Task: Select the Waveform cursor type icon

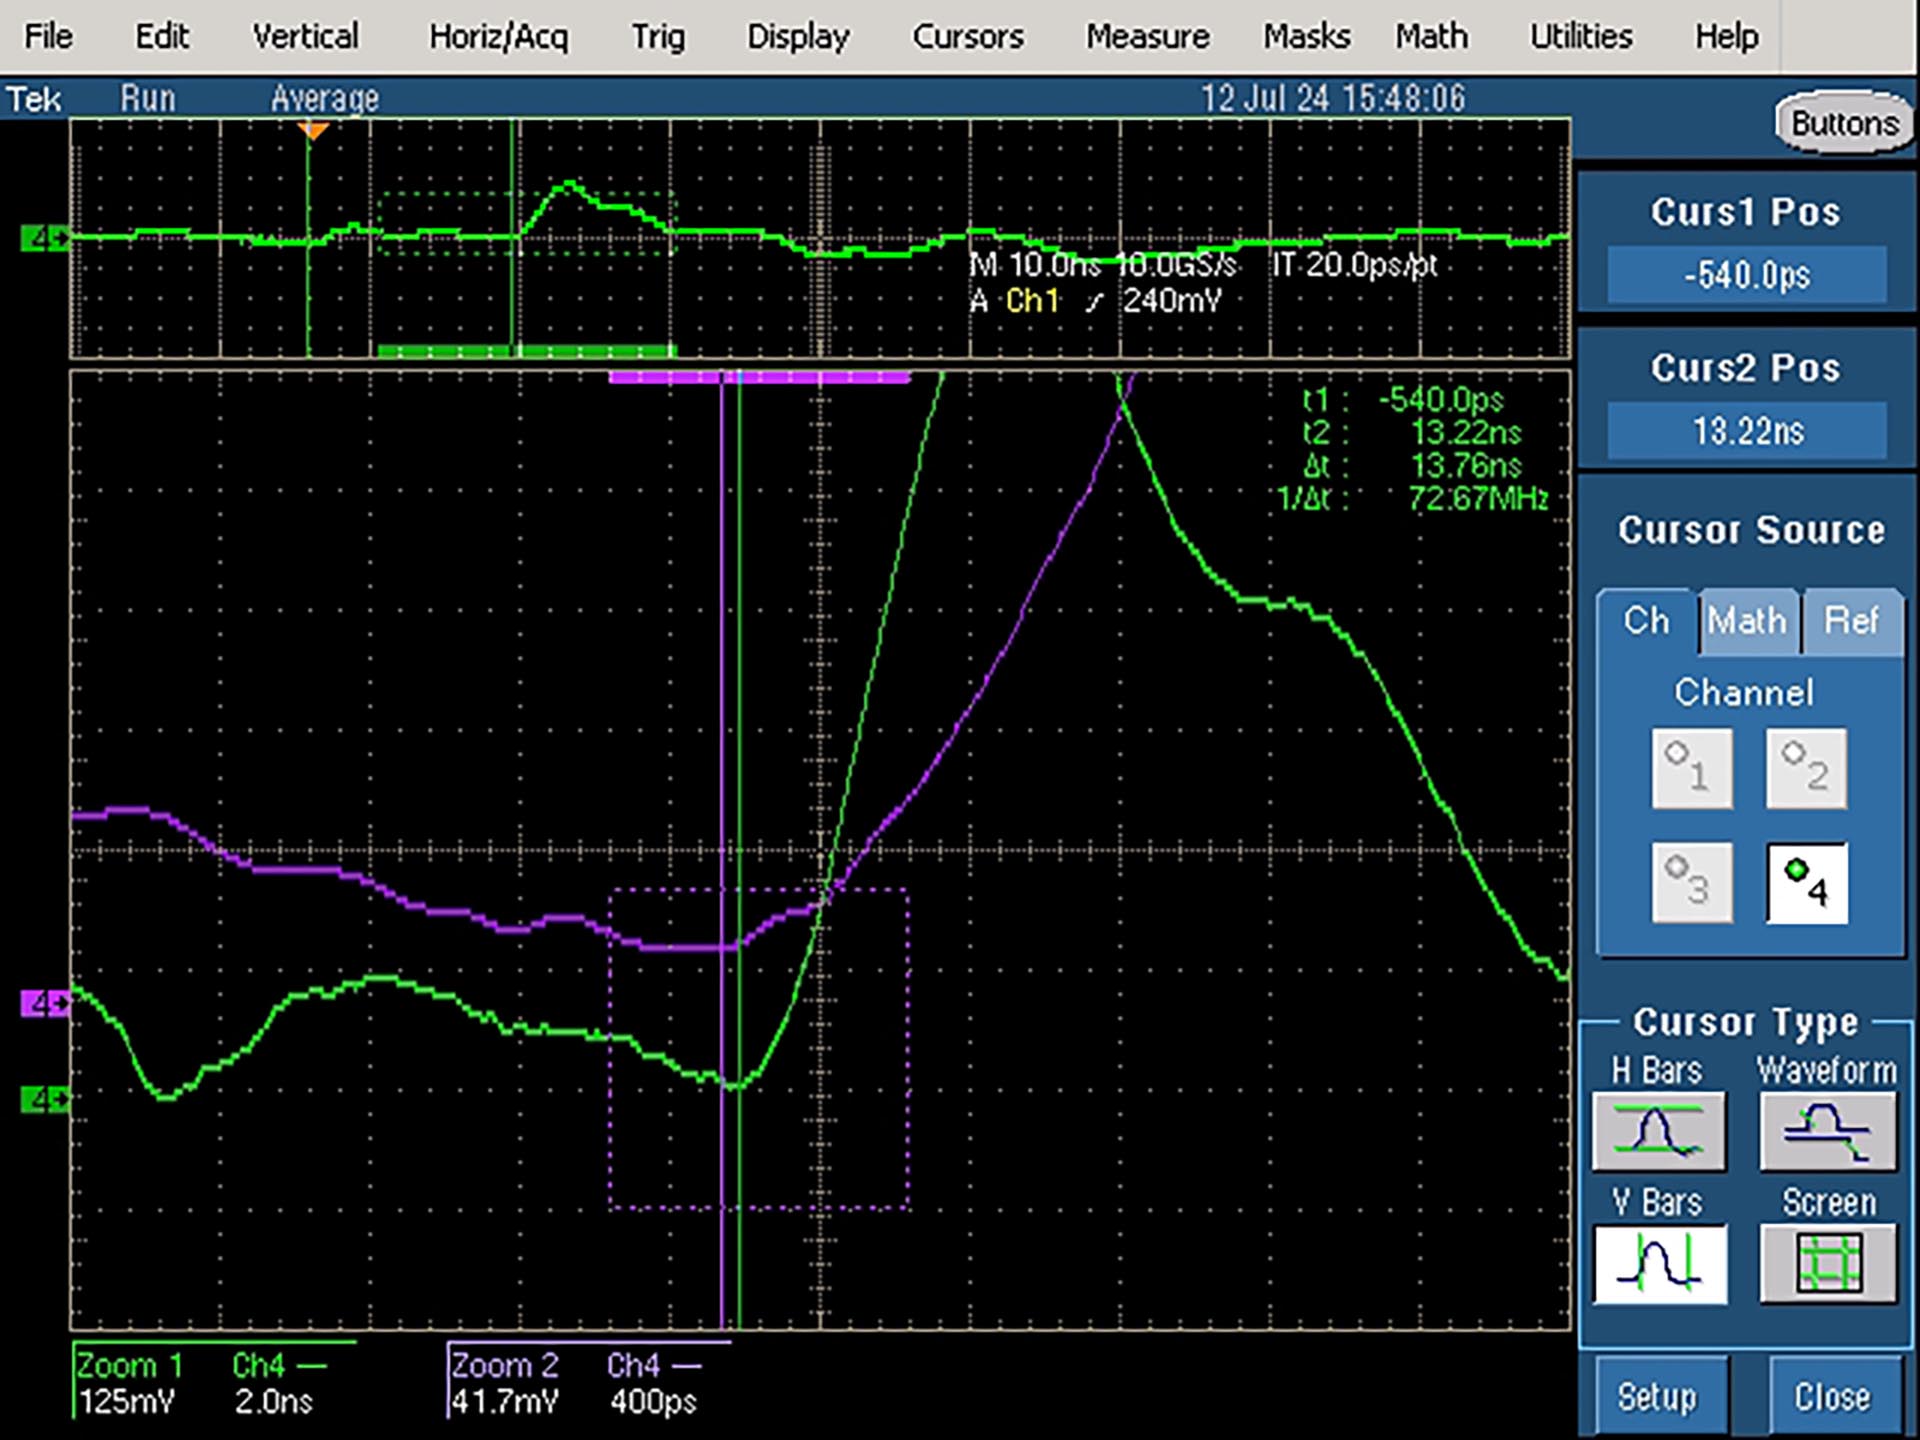Action: click(1828, 1131)
